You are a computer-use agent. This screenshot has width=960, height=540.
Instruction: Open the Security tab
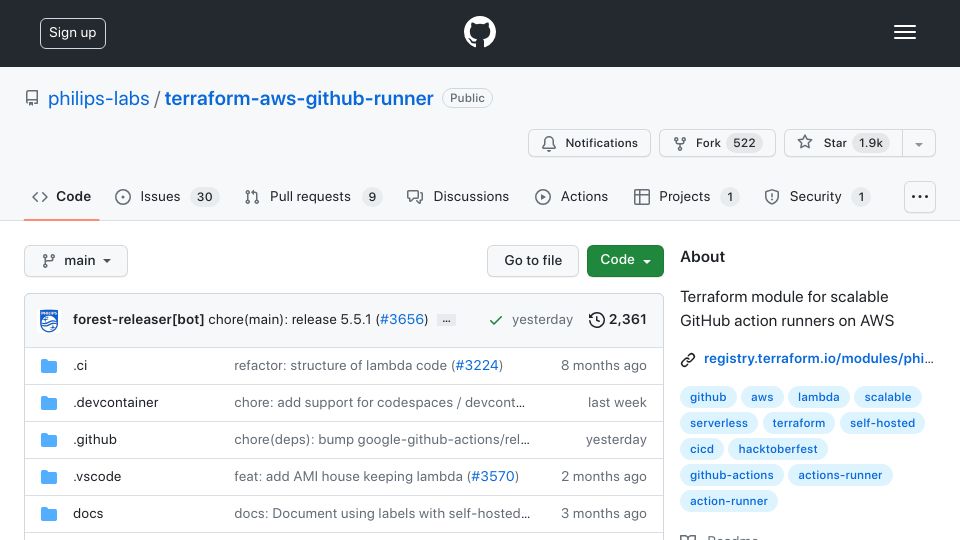point(817,197)
